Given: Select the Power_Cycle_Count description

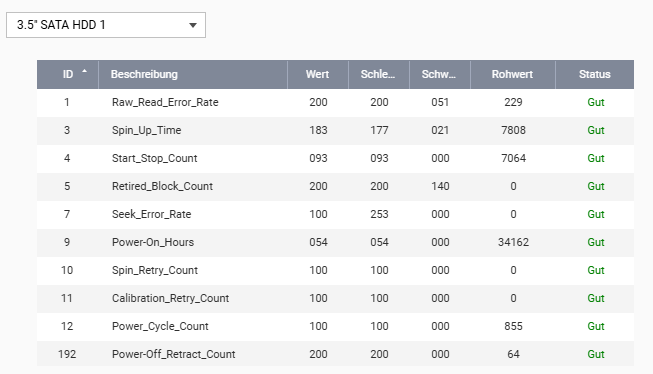Looking at the screenshot, I should coord(160,326).
